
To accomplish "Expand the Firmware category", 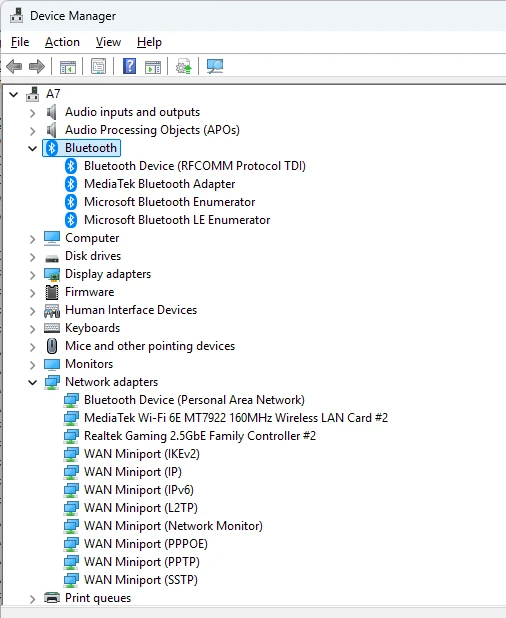I will pyautogui.click(x=33, y=293).
